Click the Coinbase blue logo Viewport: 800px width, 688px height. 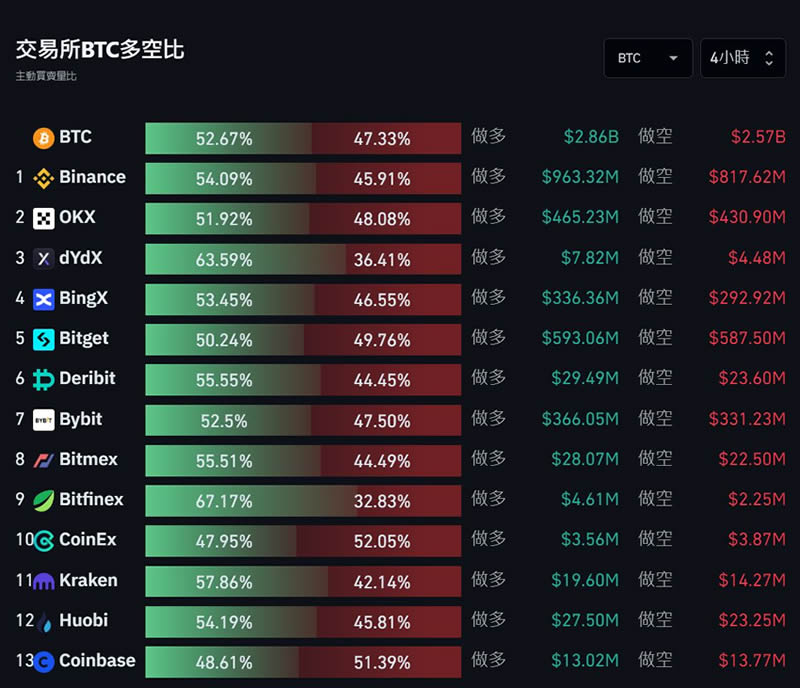click(43, 662)
